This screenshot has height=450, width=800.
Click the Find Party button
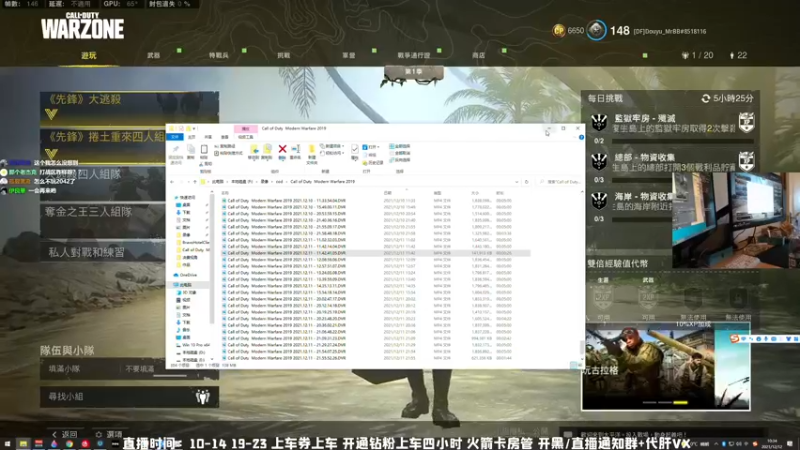pyautogui.click(x=130, y=396)
